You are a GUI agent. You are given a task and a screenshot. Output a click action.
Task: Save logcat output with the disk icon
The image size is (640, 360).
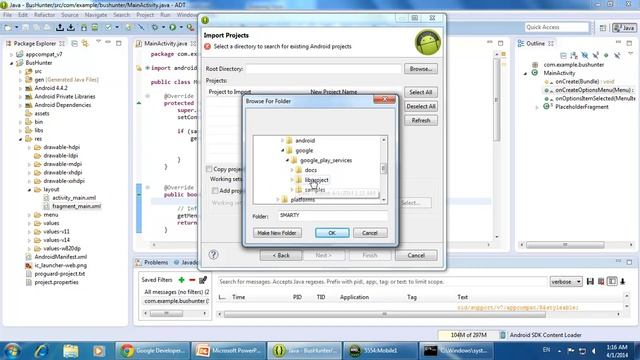(590, 282)
